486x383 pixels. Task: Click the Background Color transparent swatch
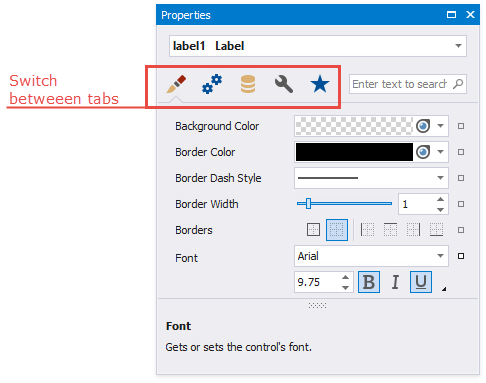coord(354,126)
